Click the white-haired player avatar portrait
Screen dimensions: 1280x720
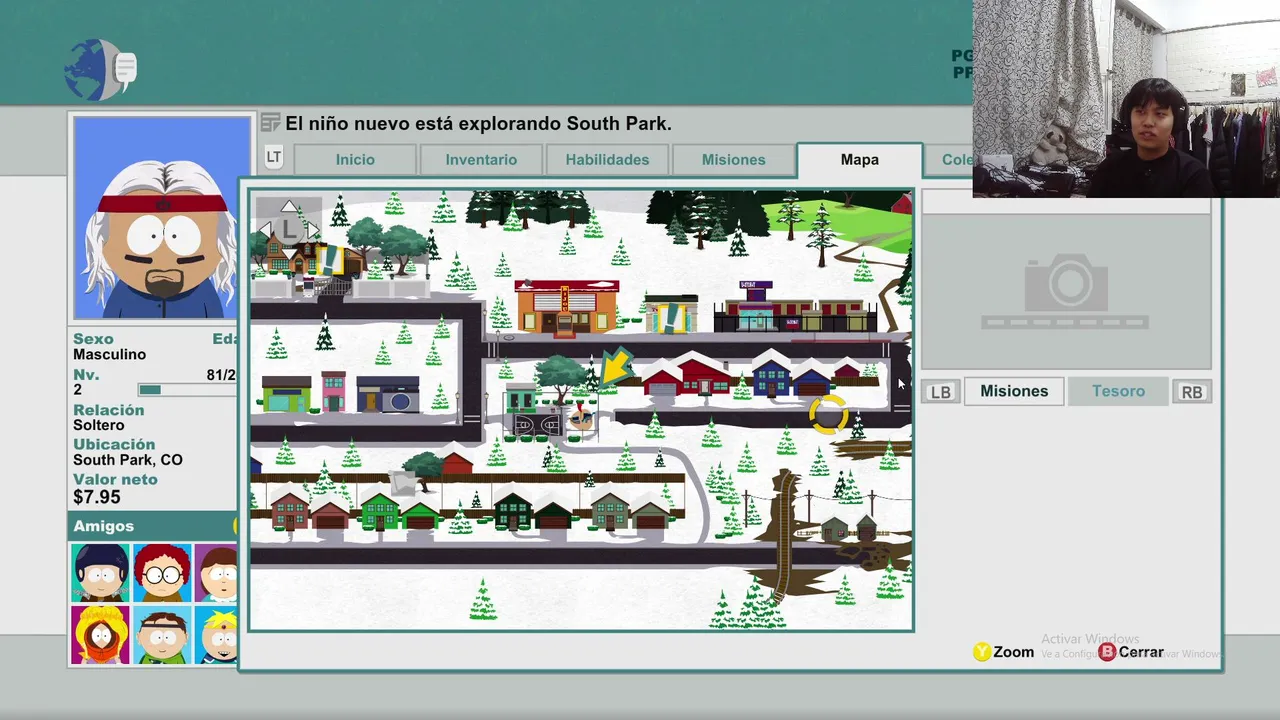click(x=162, y=217)
